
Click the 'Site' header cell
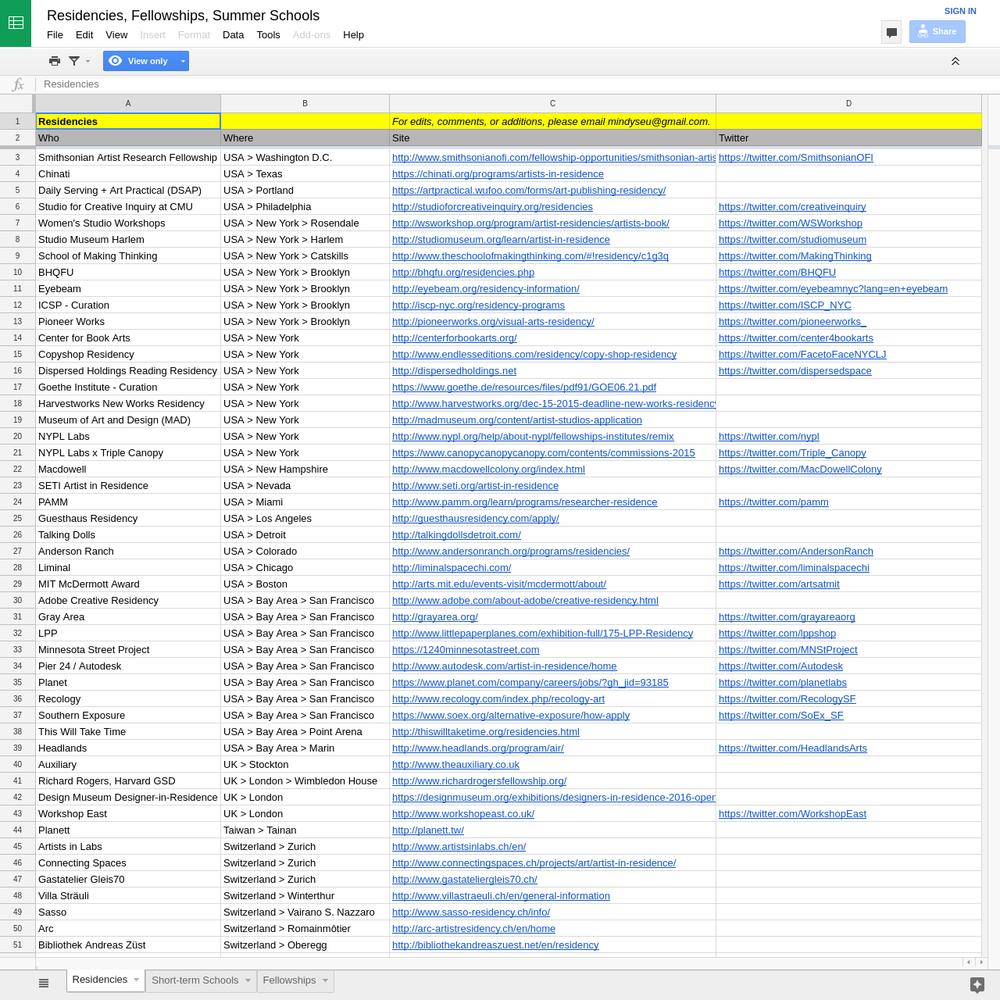552,138
